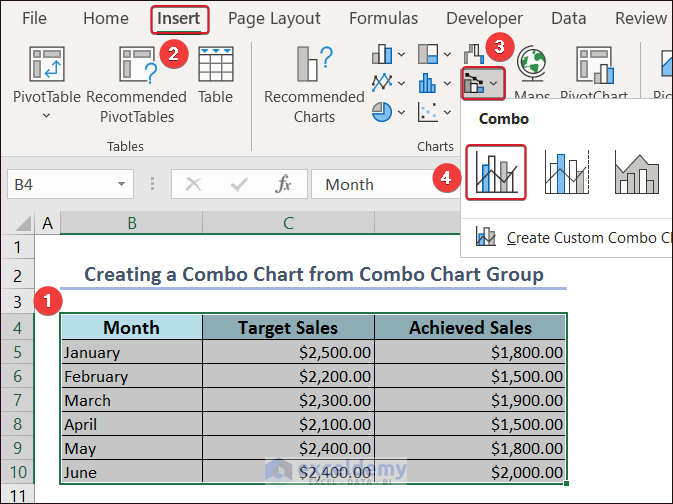Click the Maps globe icon
Viewport: 673px width, 504px height.
coord(531,63)
